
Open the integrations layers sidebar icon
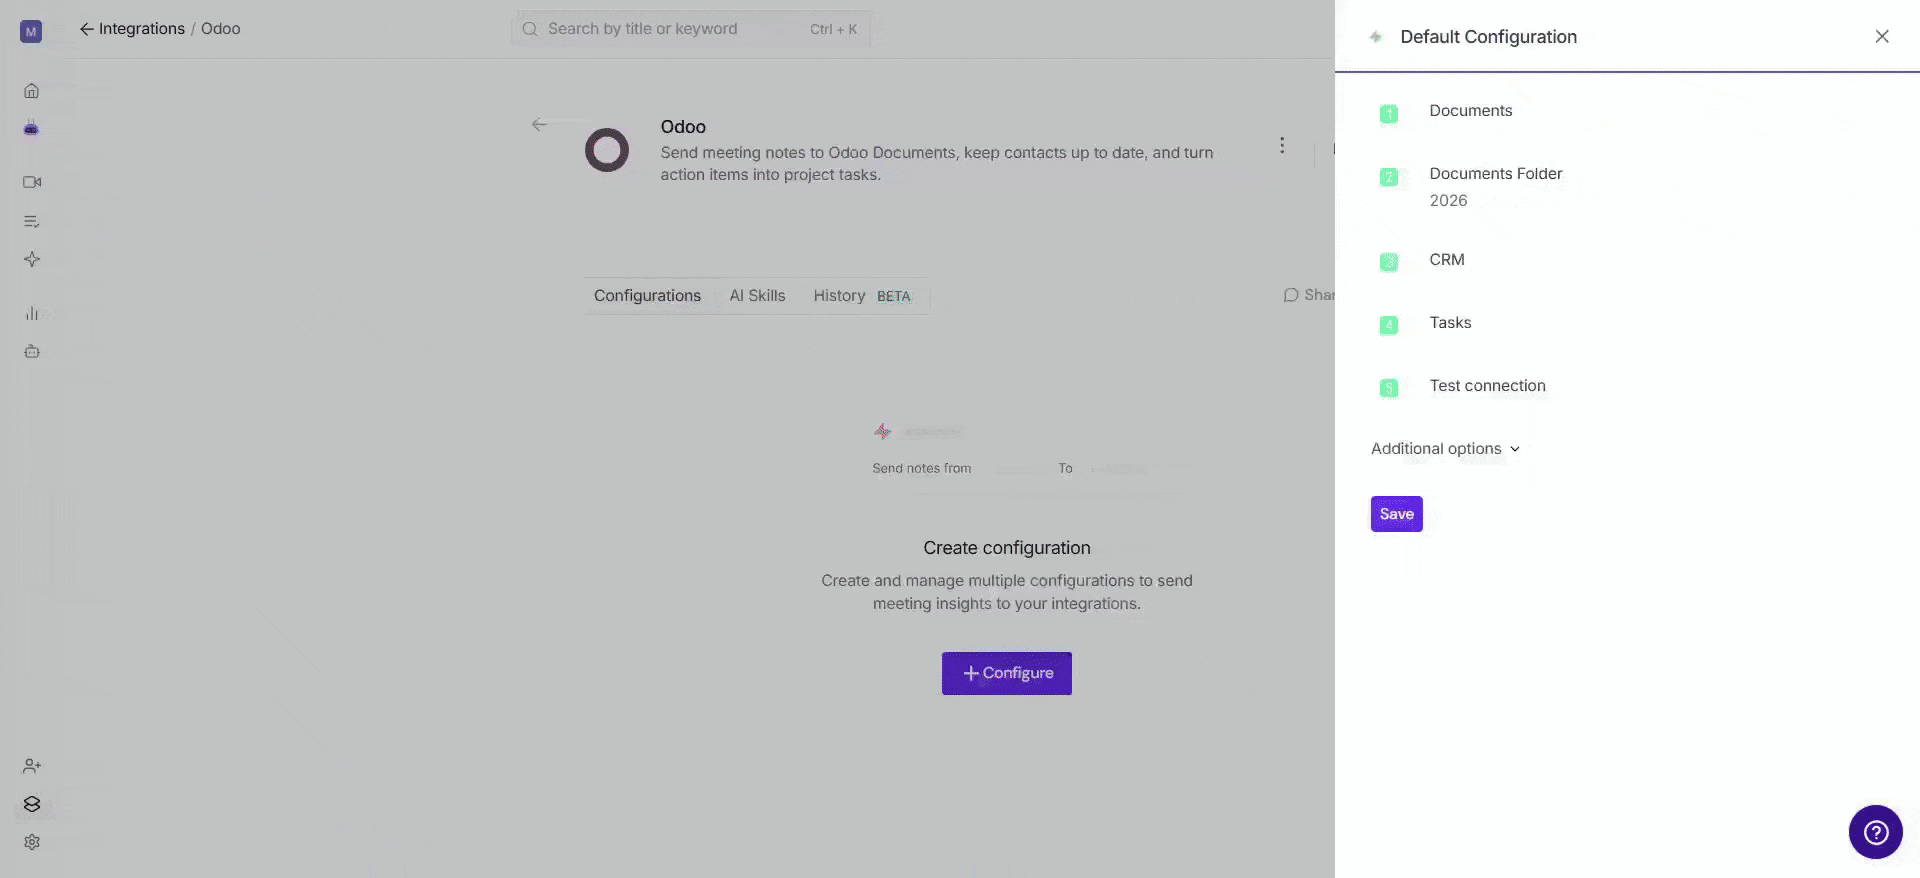(x=32, y=804)
